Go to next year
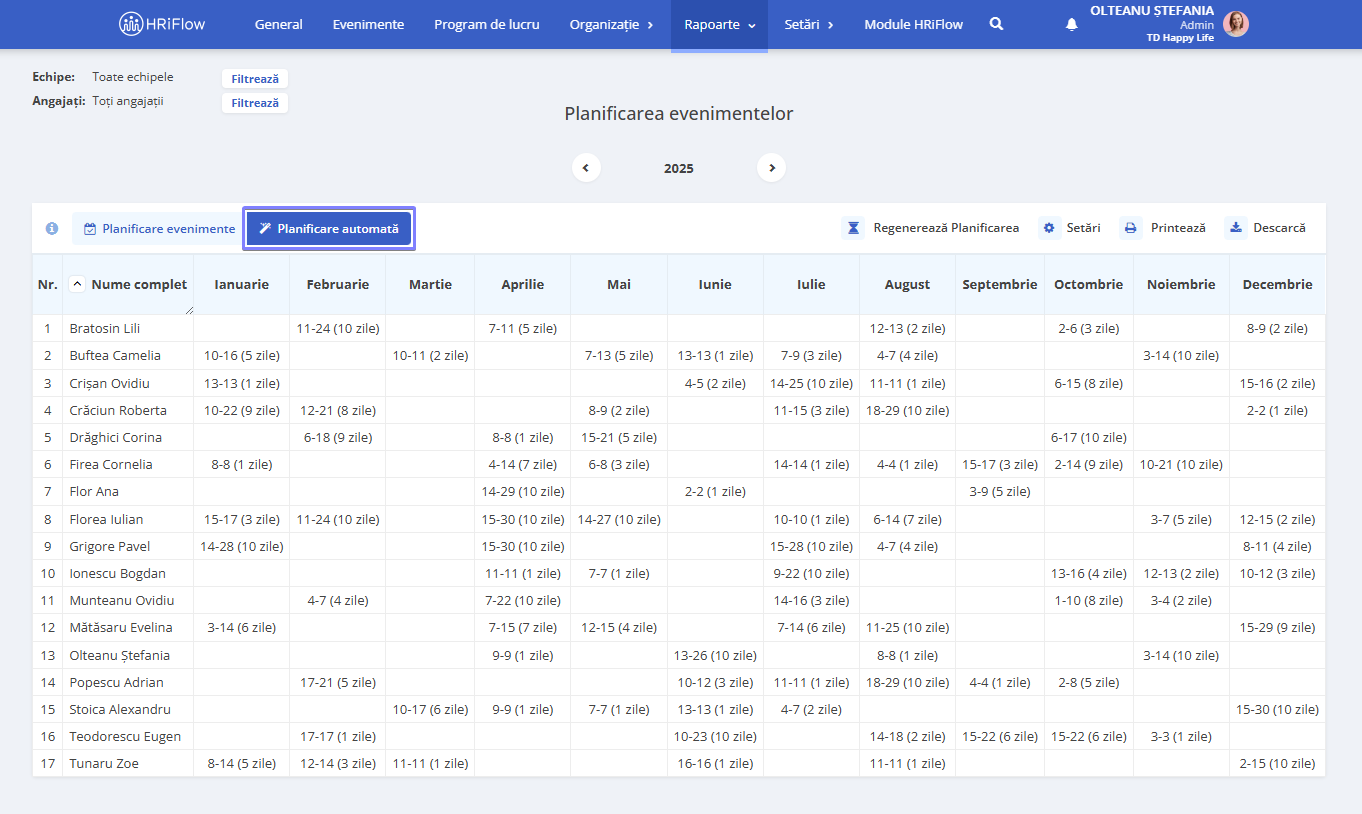 pyautogui.click(x=771, y=168)
